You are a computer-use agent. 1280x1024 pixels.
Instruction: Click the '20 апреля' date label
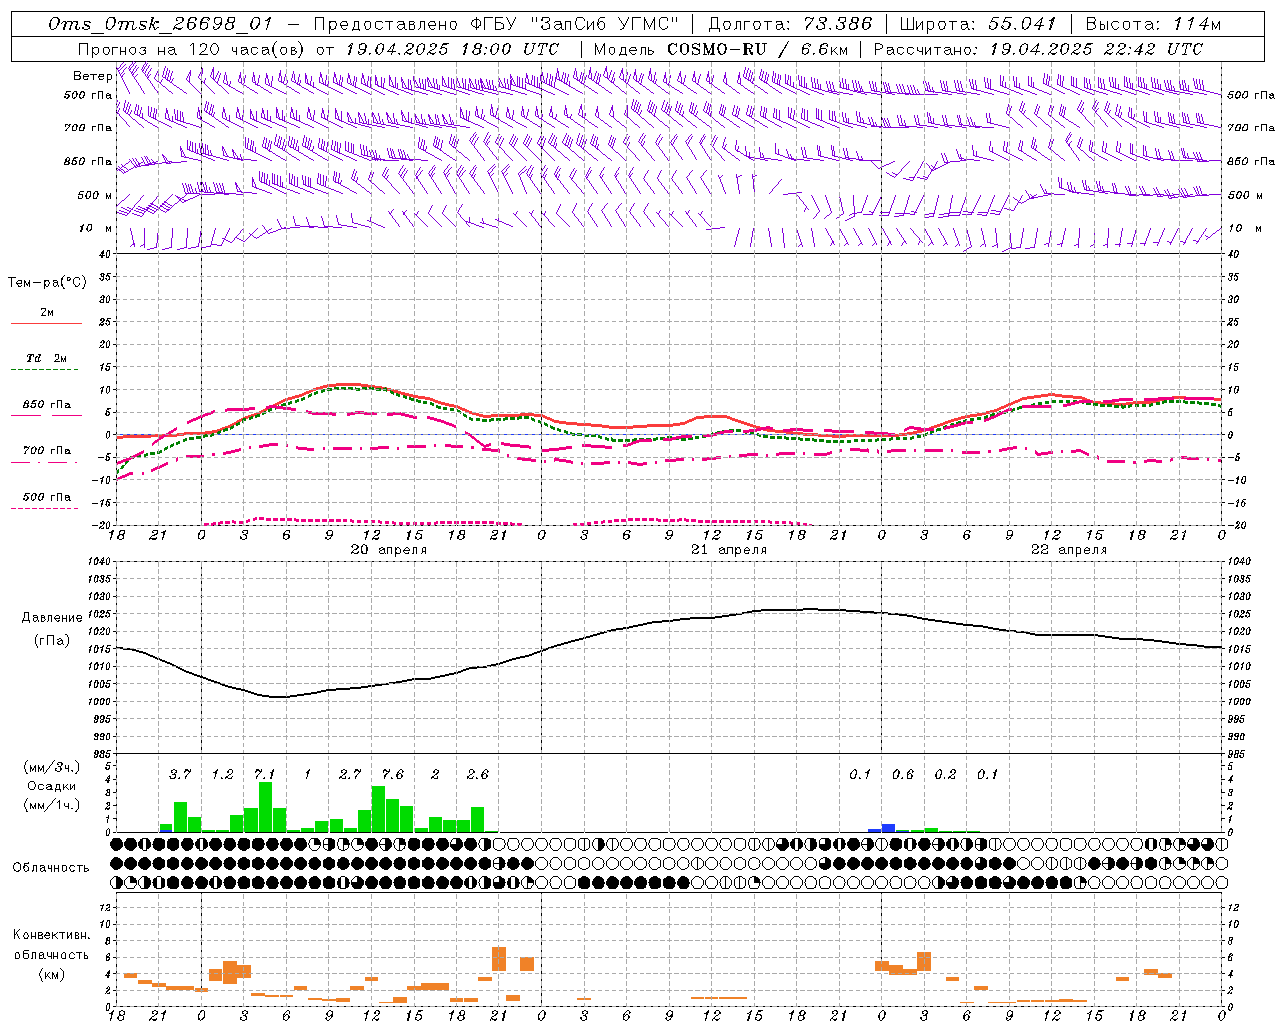pyautogui.click(x=388, y=550)
